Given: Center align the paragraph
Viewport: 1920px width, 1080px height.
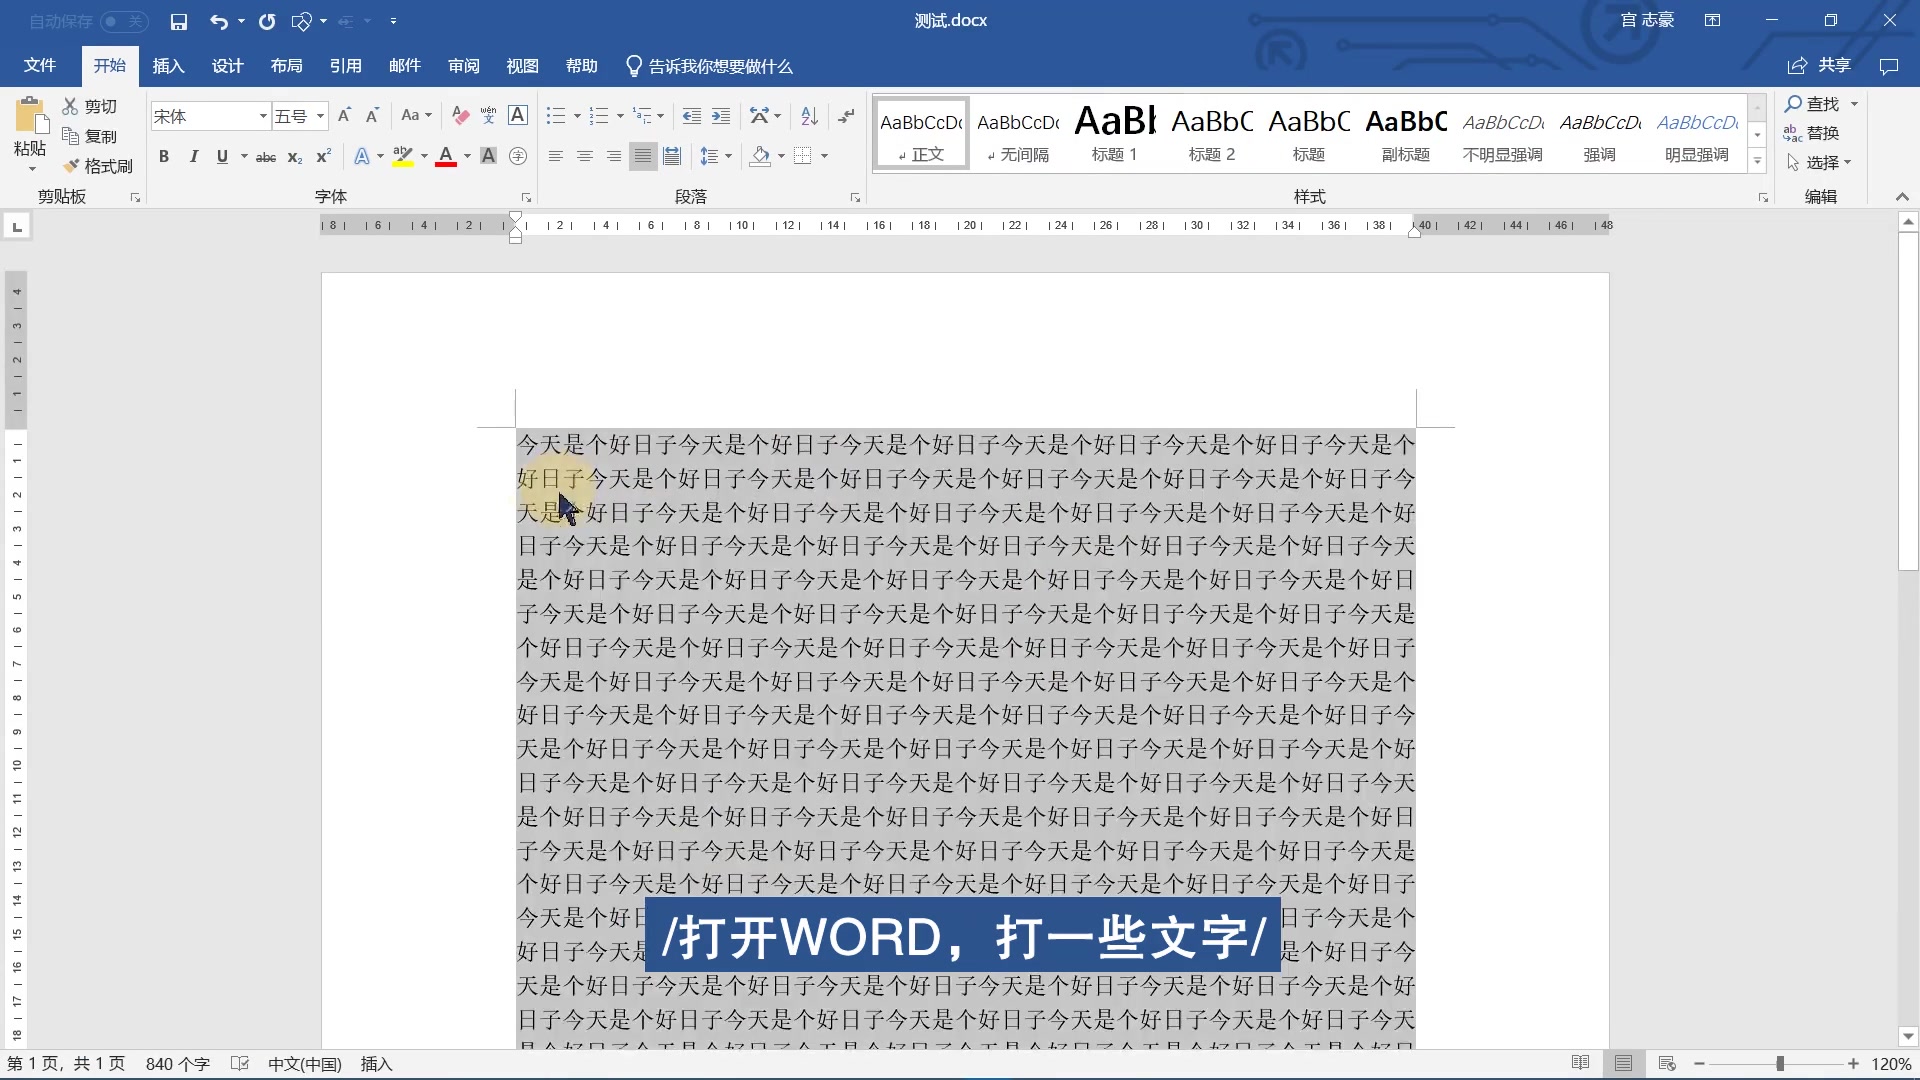Looking at the screenshot, I should click(584, 157).
